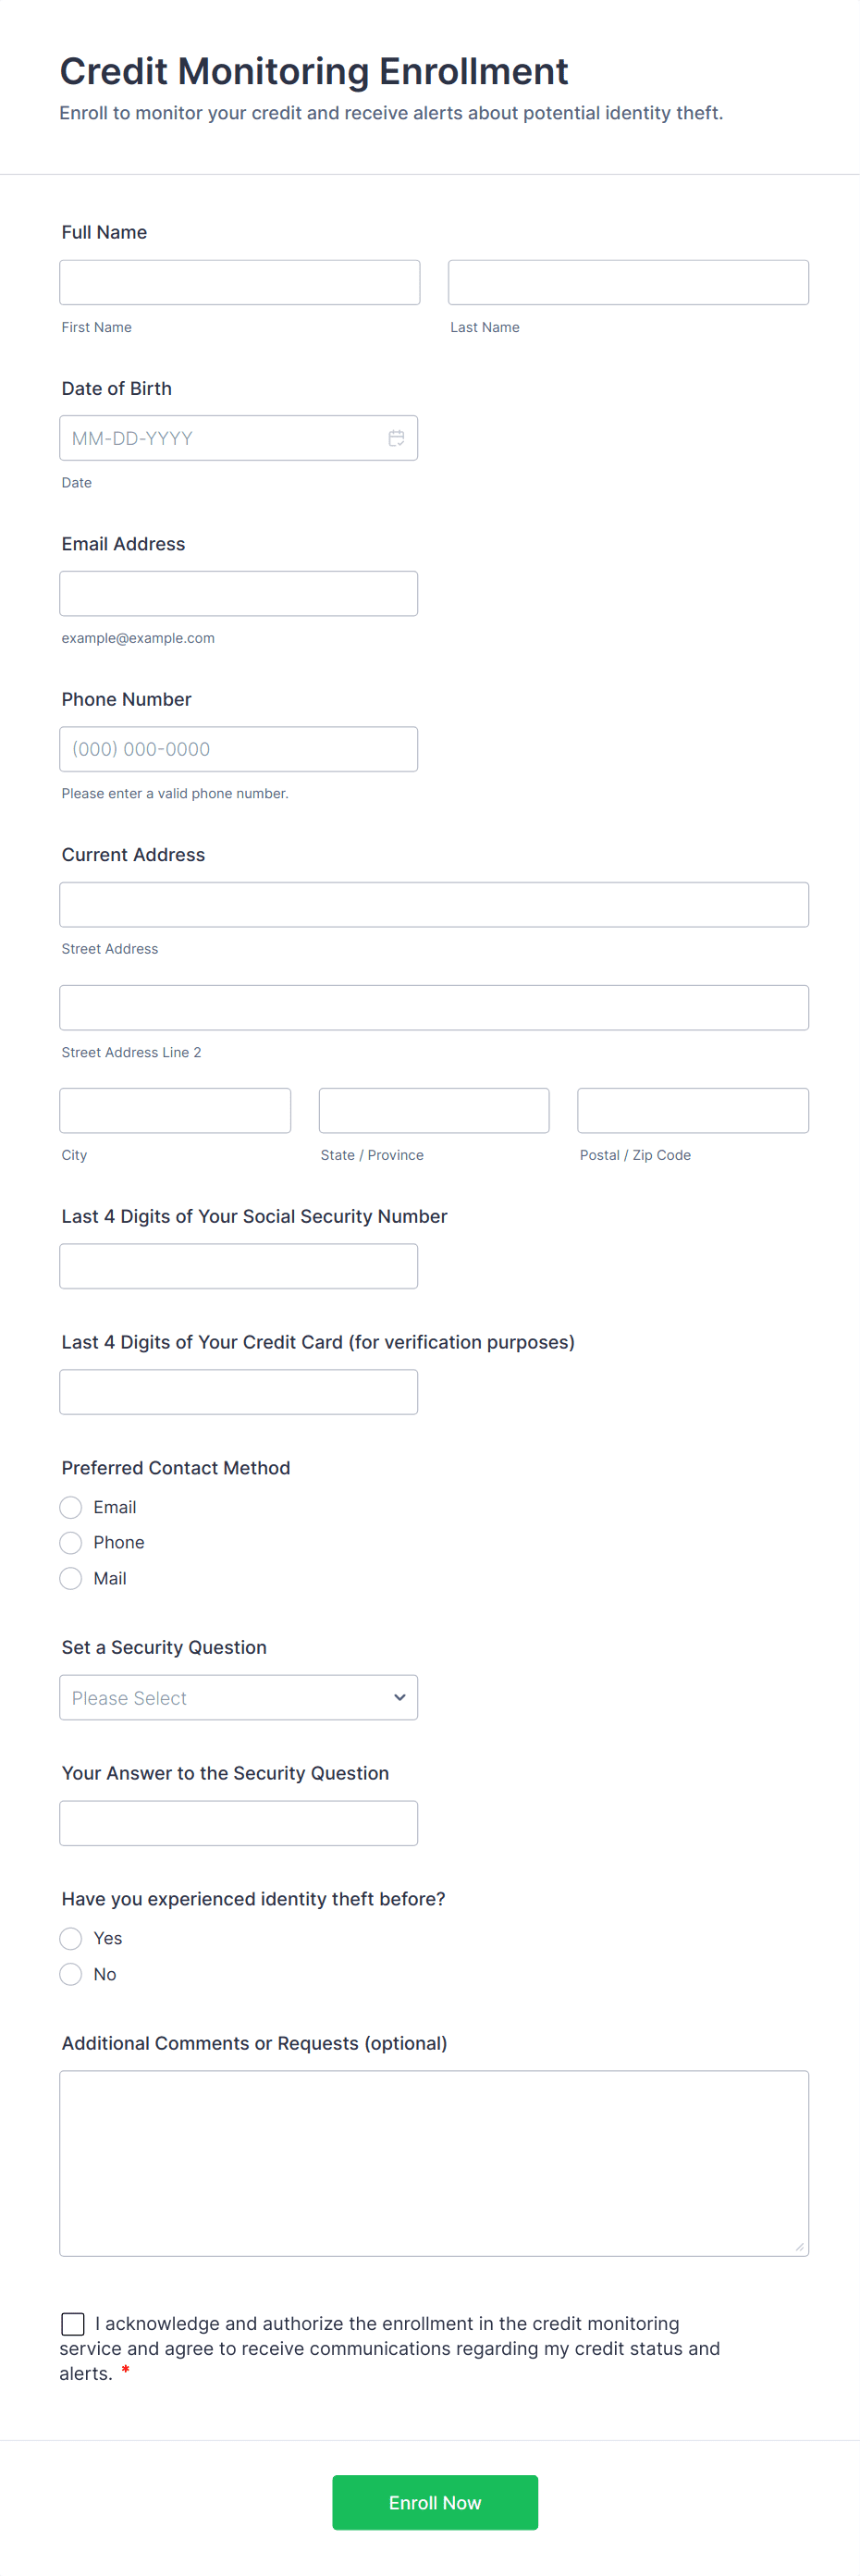860x2576 pixels.
Task: Click the City input field
Action: click(x=175, y=1111)
